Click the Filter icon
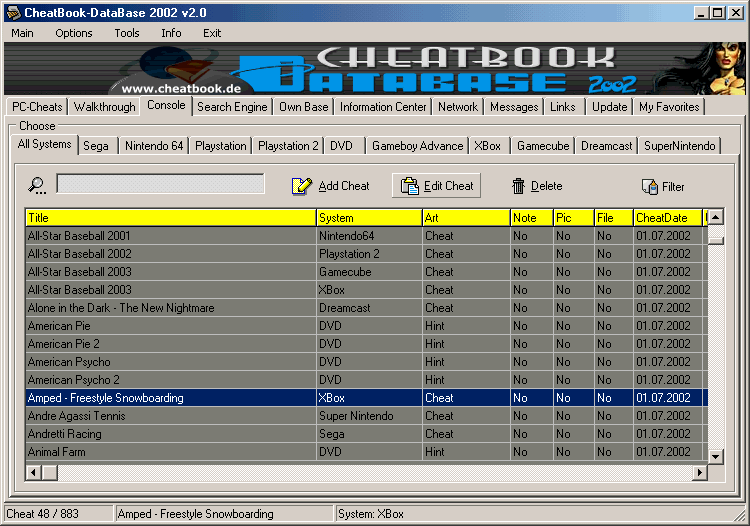The image size is (750, 526). coord(649,187)
